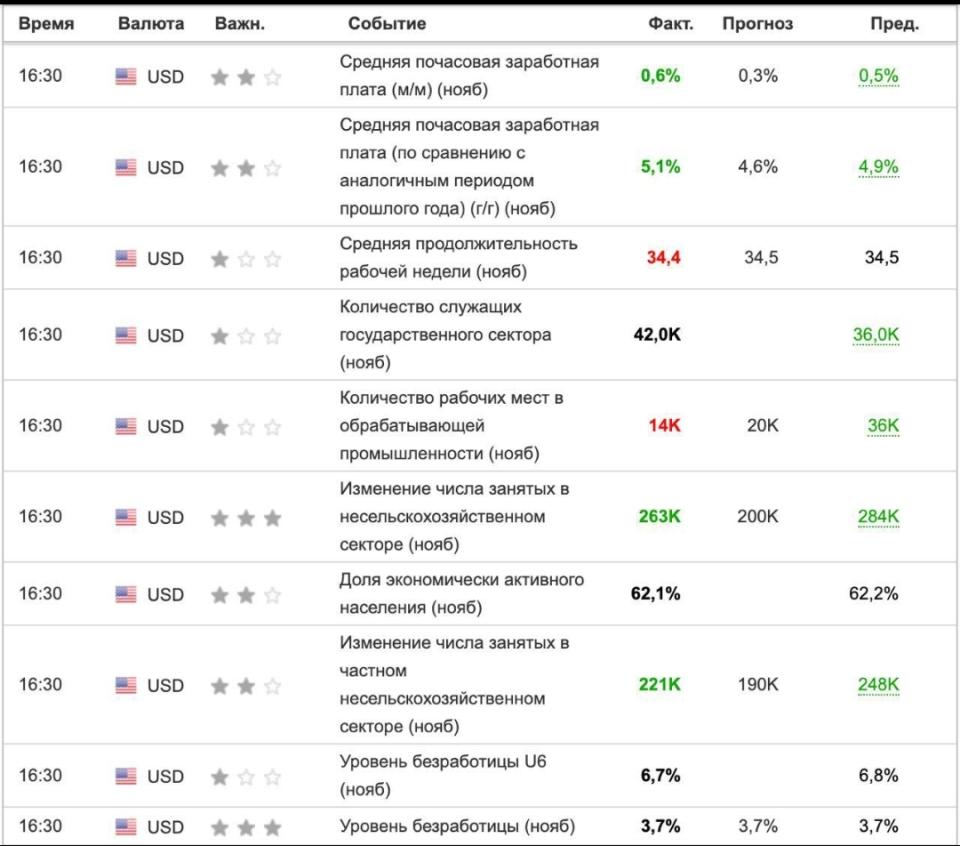Click the Важн. column header
960x846 pixels.
point(240,24)
